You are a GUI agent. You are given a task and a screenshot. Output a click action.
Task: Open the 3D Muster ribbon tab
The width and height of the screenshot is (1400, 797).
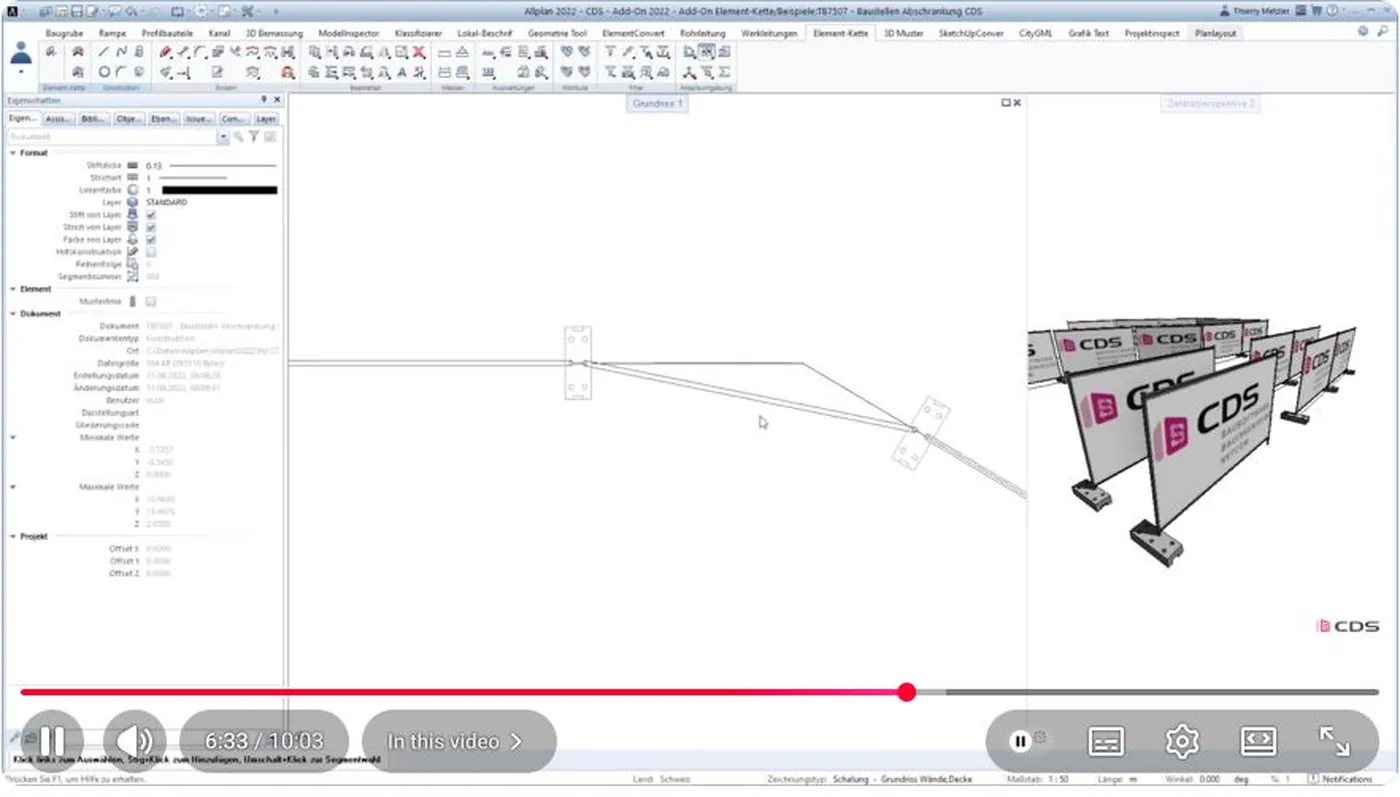[x=904, y=33]
